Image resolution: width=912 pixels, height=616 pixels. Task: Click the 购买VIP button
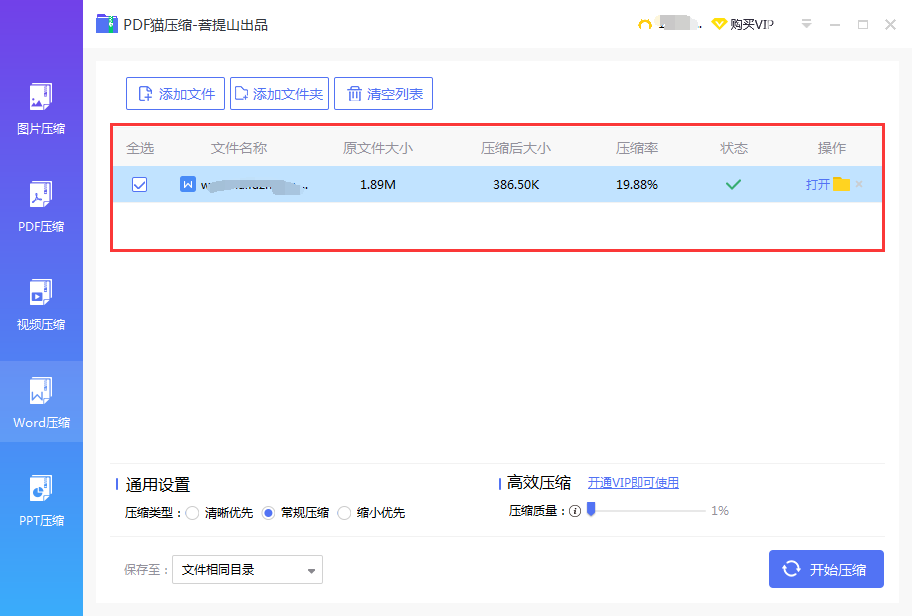743,24
